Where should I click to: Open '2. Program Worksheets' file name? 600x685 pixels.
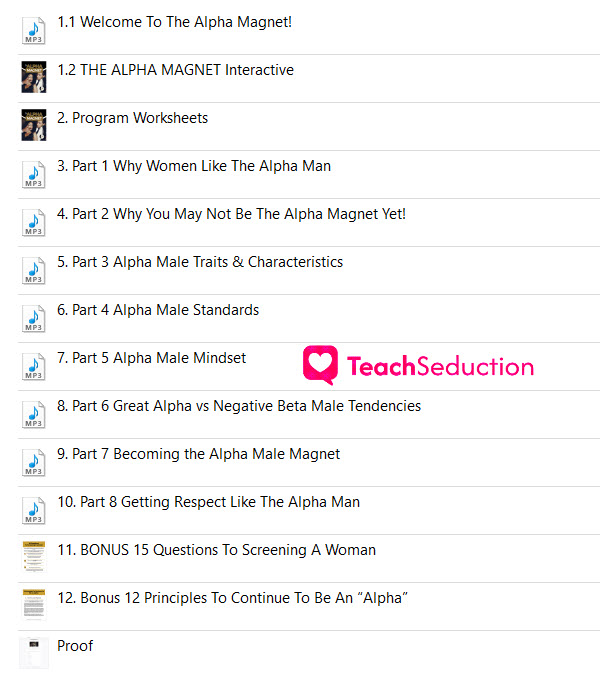(x=132, y=118)
